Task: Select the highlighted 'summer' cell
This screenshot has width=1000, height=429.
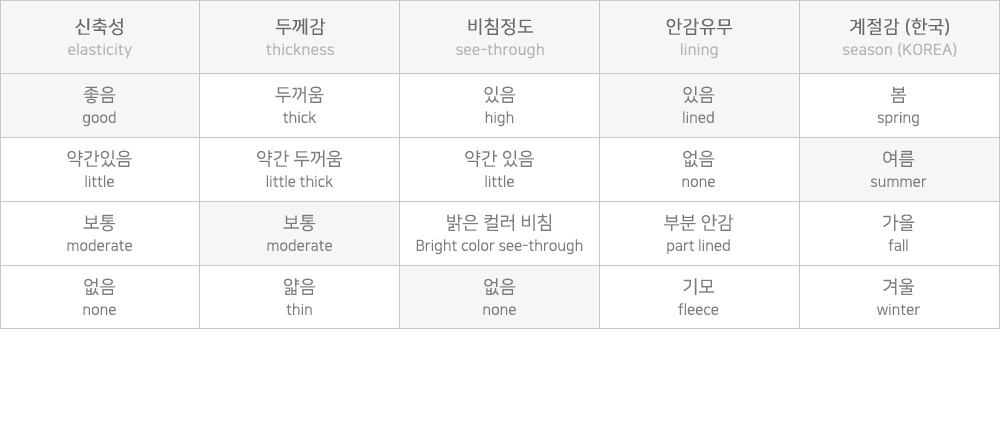Action: click(x=899, y=170)
